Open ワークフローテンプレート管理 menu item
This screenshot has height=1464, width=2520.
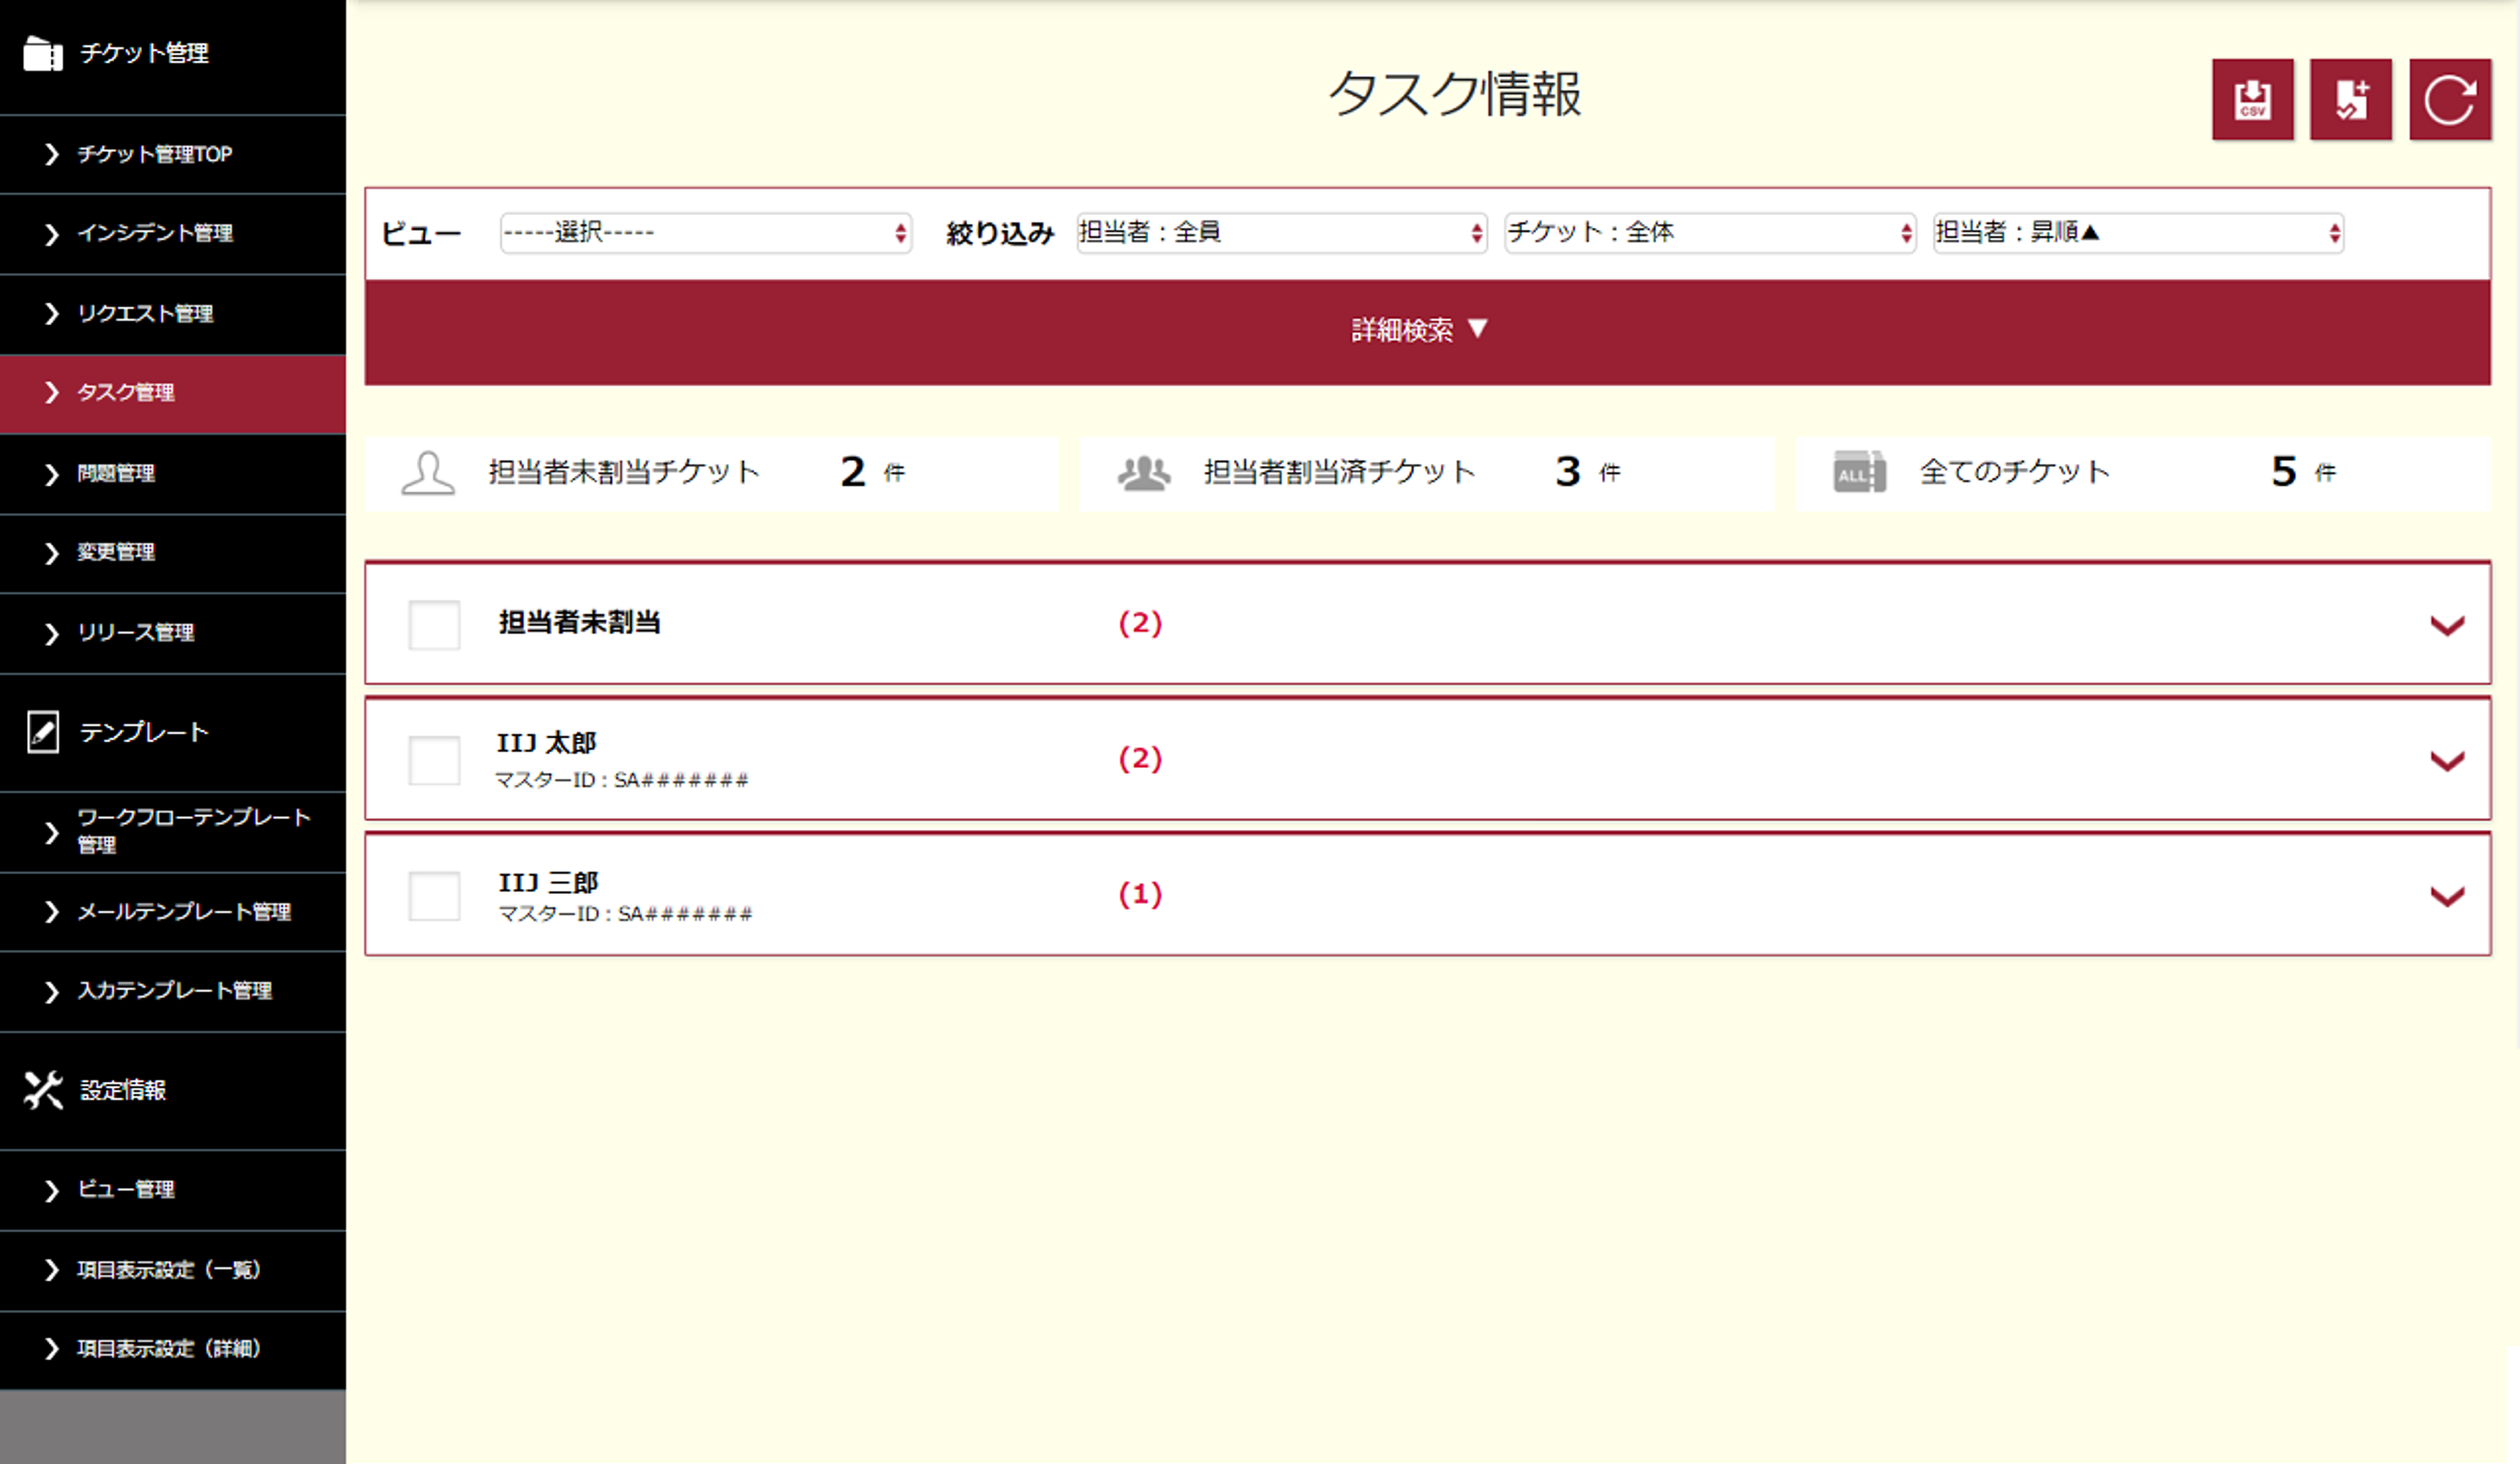coord(173,832)
